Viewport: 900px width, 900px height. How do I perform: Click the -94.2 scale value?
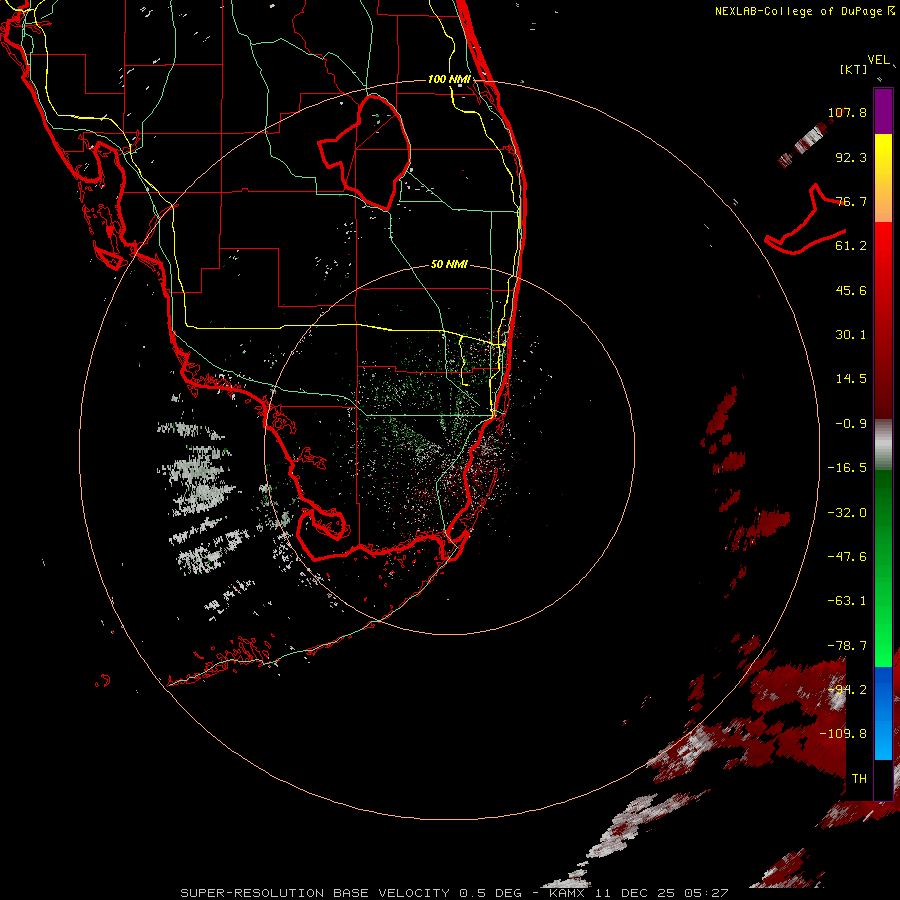pos(847,690)
